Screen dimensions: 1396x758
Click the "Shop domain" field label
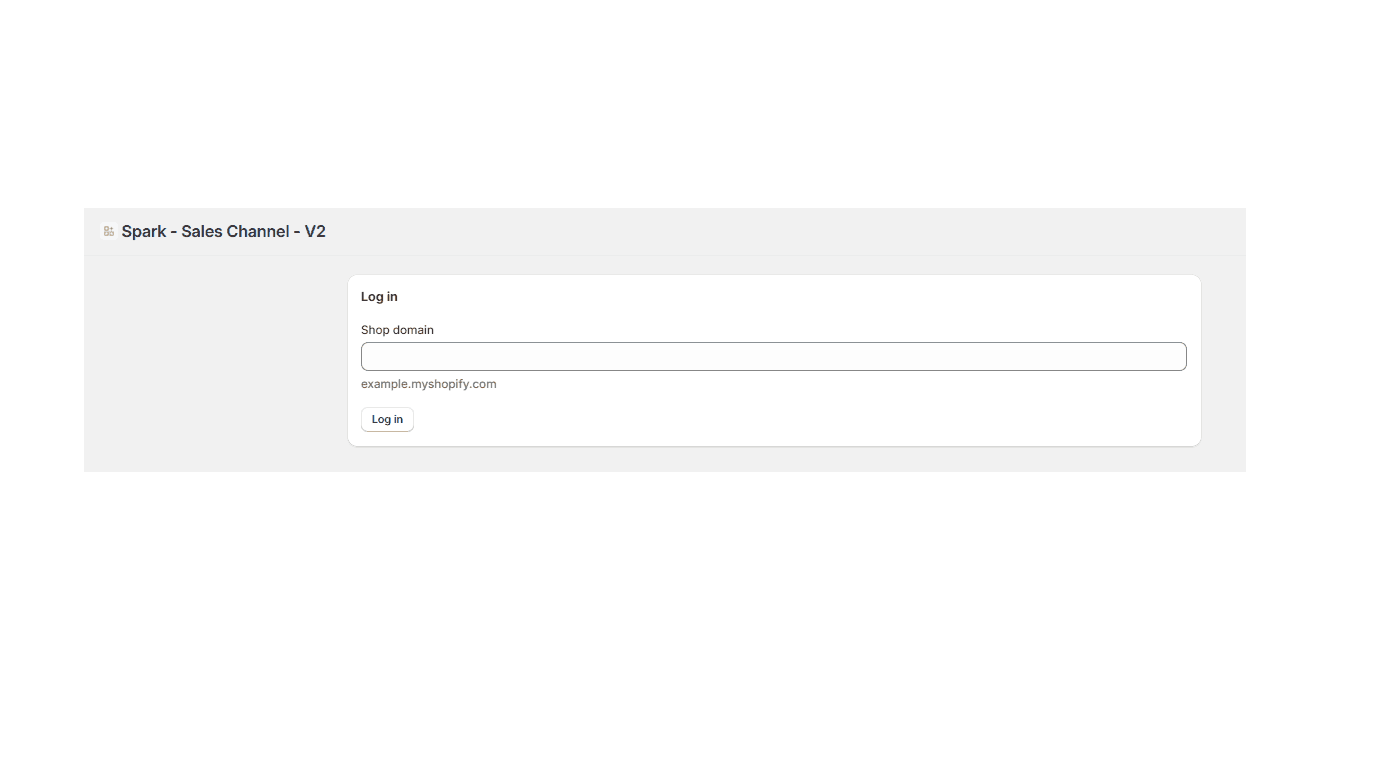pos(397,330)
